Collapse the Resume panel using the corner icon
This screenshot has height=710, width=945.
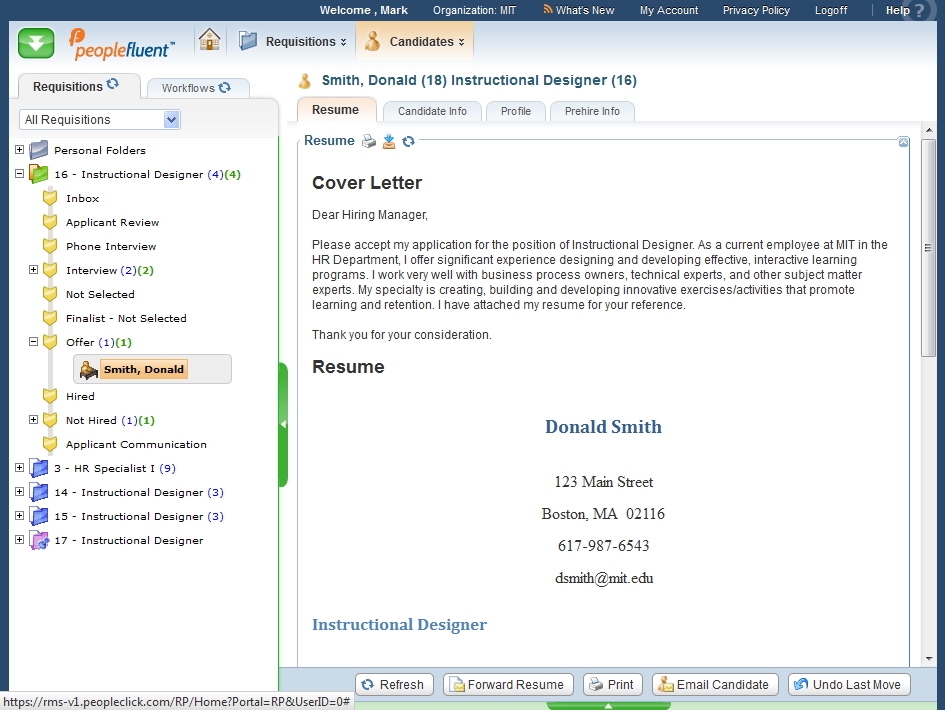(x=903, y=143)
